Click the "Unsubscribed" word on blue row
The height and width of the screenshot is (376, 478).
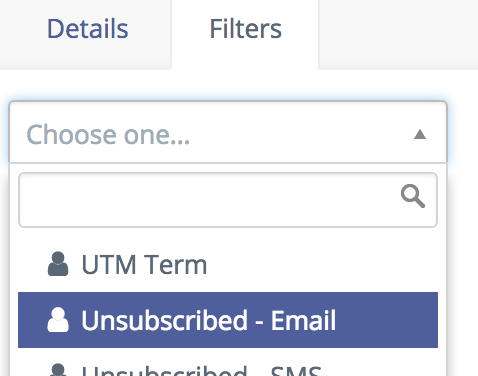[x=164, y=320]
